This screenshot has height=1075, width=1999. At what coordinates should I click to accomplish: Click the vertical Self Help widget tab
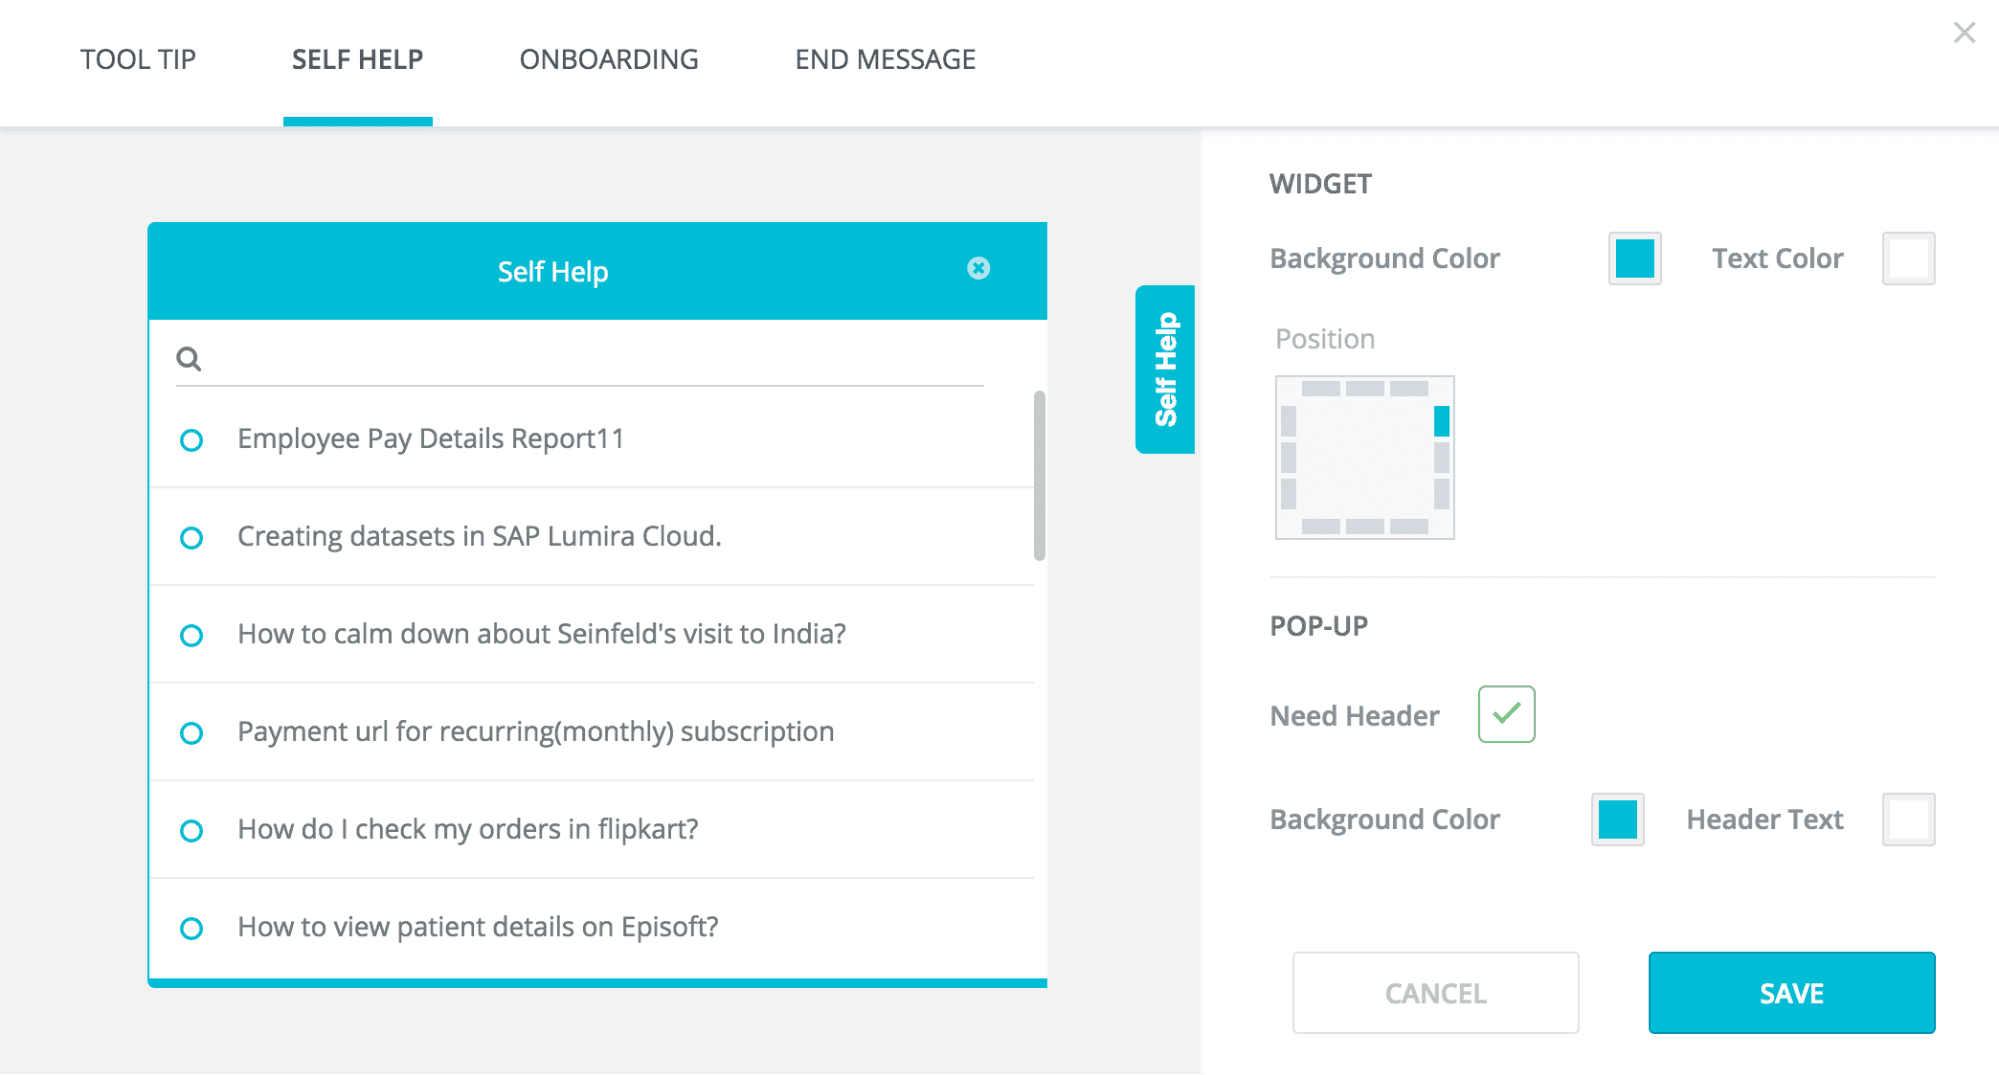(1165, 369)
